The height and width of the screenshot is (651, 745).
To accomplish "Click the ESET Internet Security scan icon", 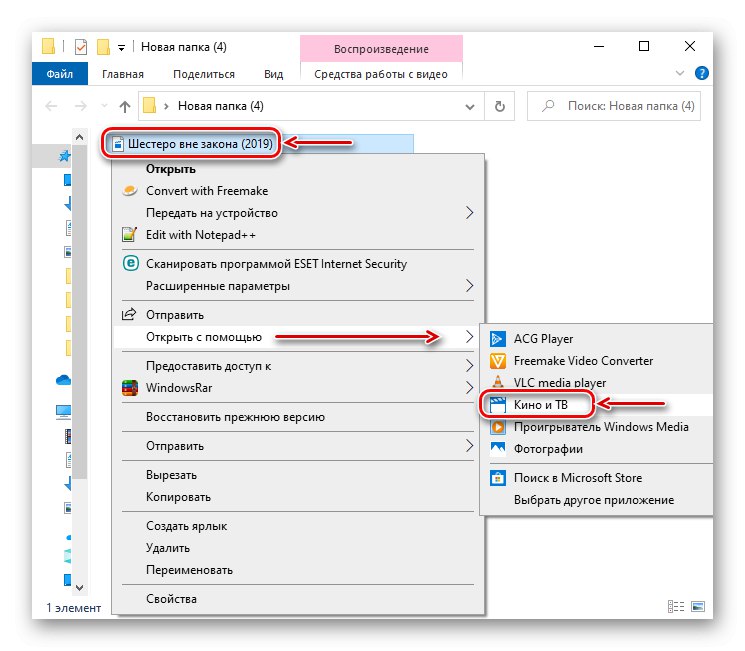I will (129, 264).
